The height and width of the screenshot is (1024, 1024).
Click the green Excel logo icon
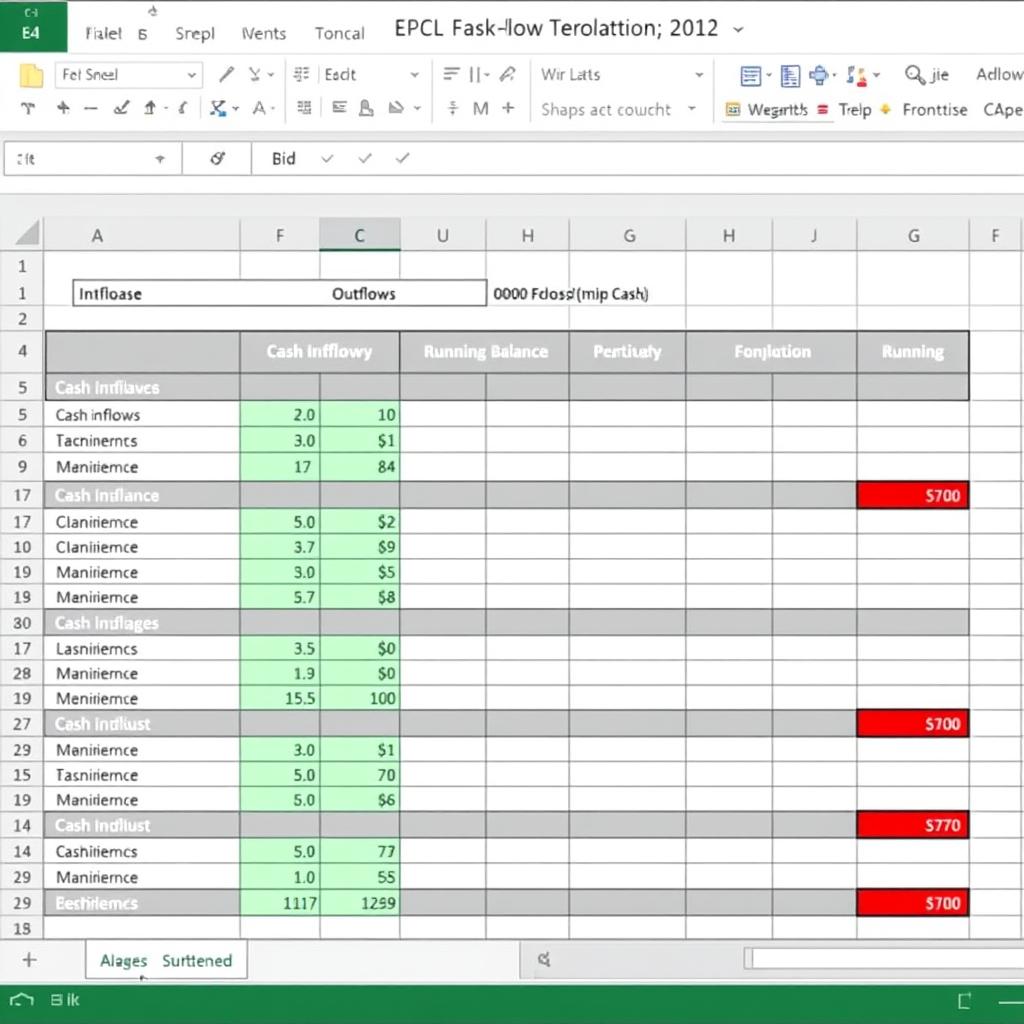[x=33, y=25]
